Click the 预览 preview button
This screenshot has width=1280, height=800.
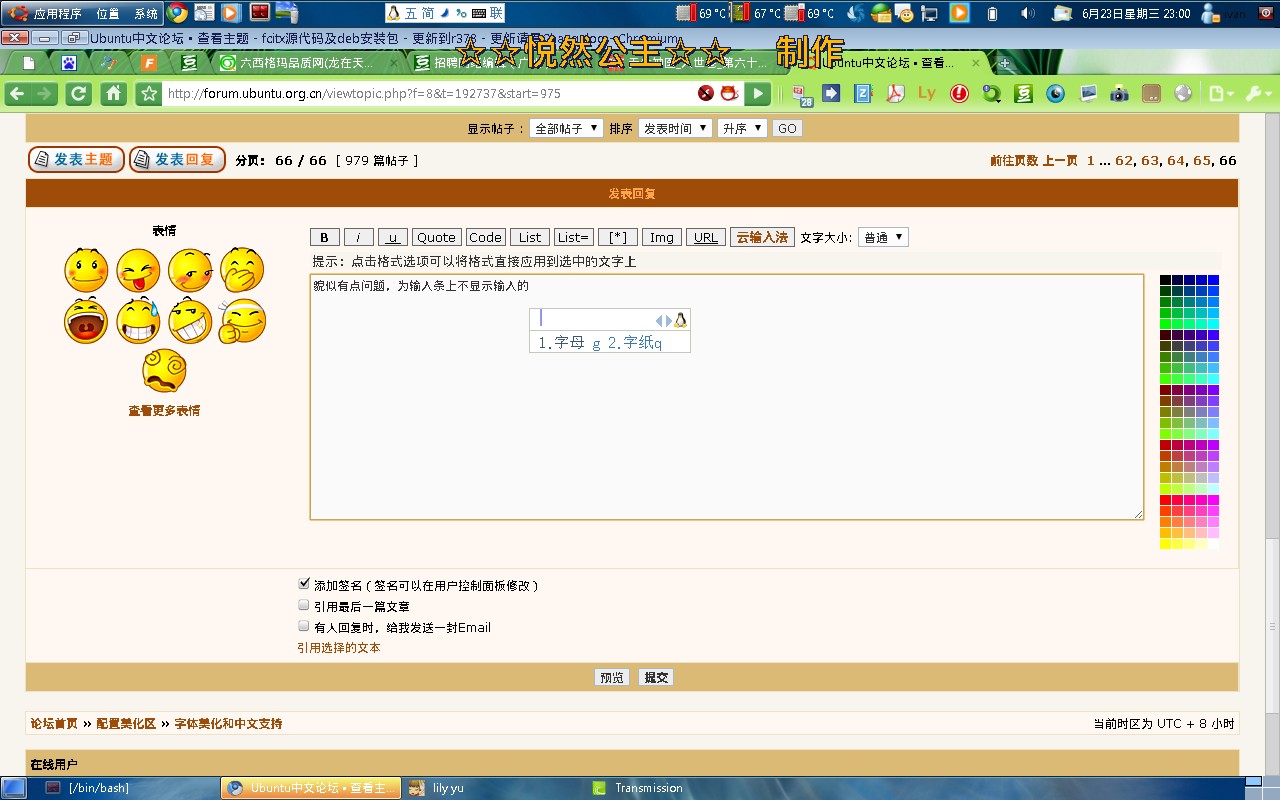(612, 677)
